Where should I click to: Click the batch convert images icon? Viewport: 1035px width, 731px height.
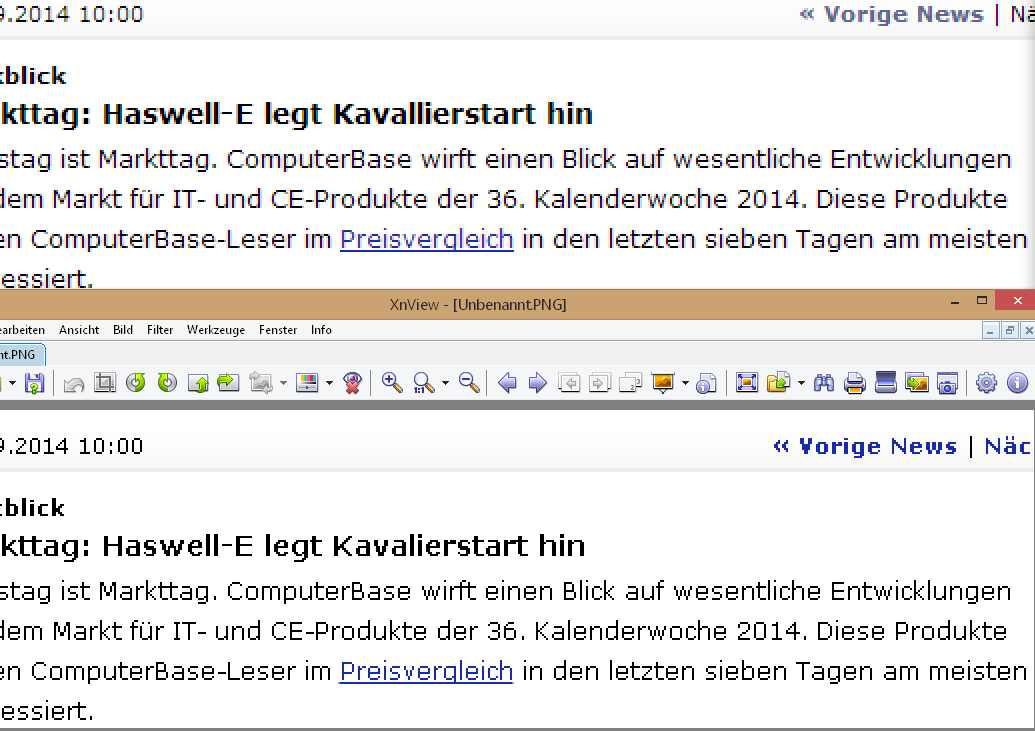(x=917, y=383)
